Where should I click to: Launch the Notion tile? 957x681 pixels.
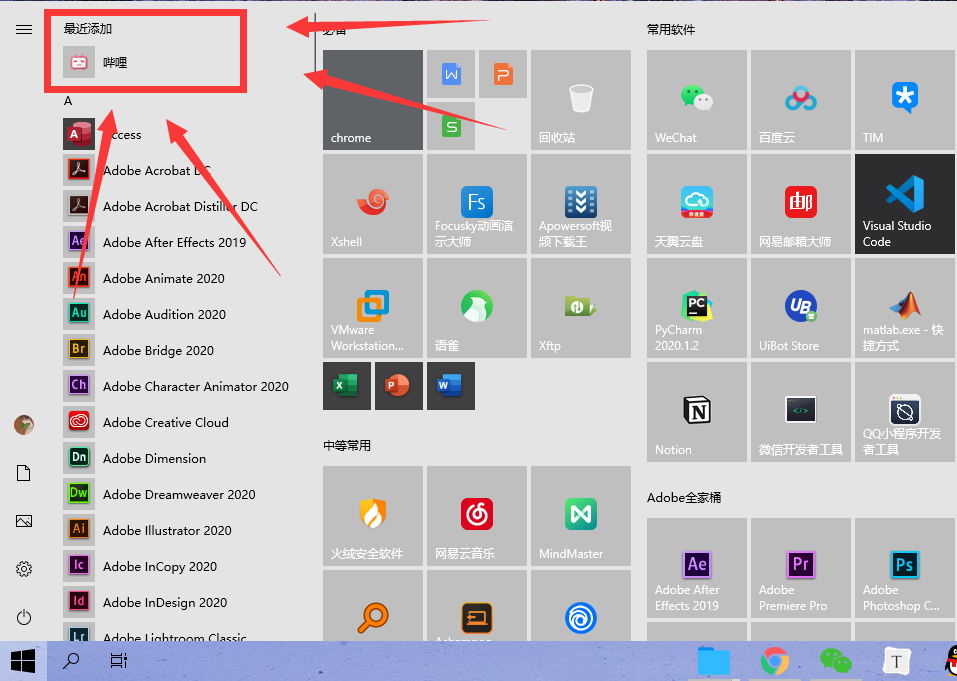click(697, 412)
